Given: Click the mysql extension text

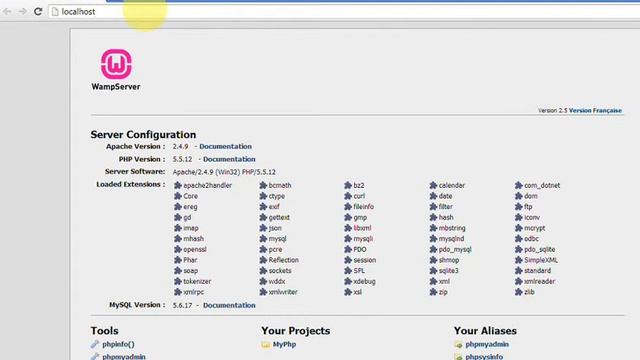Looking at the screenshot, I should (278, 239).
